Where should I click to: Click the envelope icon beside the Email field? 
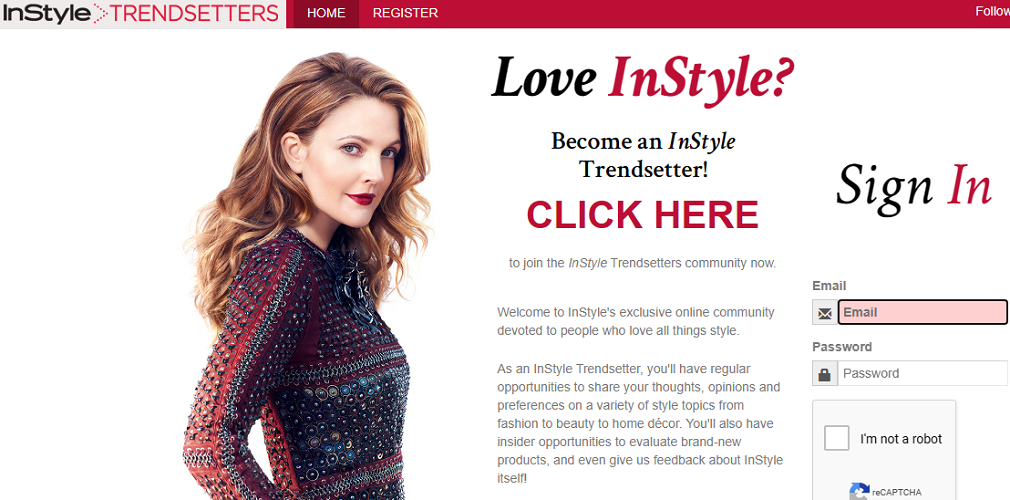pos(824,313)
